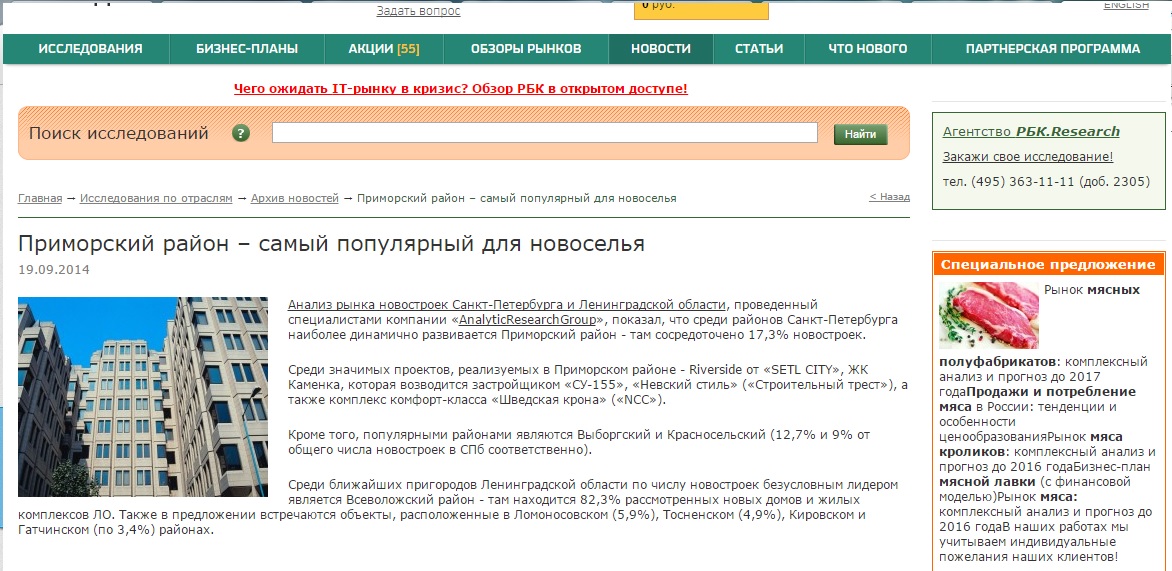Click the apartment buildings article photo
This screenshot has height=571, width=1172.
pos(143,397)
